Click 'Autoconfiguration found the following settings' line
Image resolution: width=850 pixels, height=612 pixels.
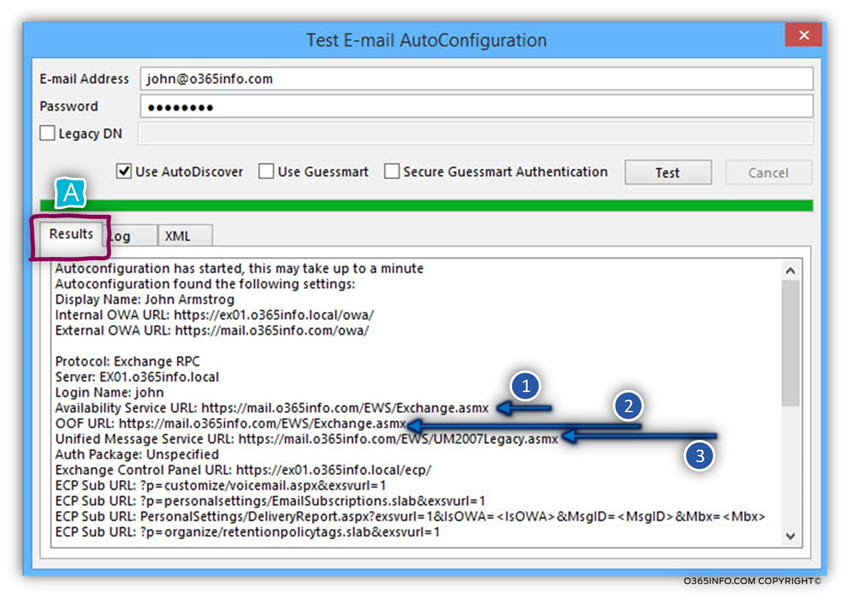205,284
